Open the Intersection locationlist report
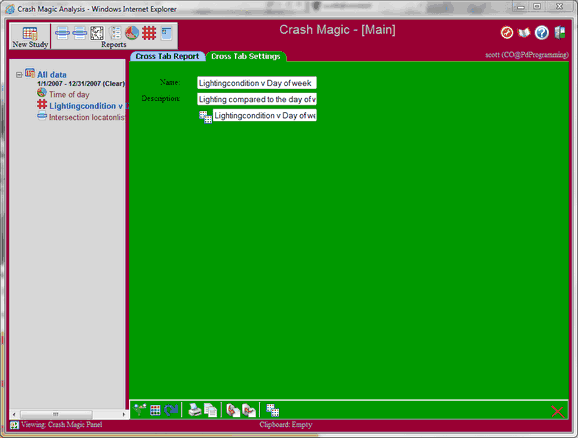The image size is (578, 438). click(x=87, y=117)
